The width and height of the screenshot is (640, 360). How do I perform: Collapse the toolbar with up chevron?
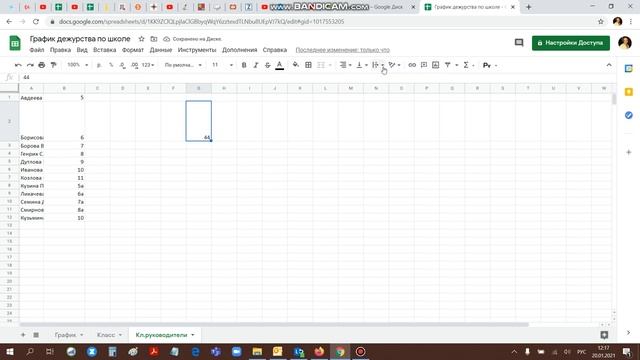(609, 65)
